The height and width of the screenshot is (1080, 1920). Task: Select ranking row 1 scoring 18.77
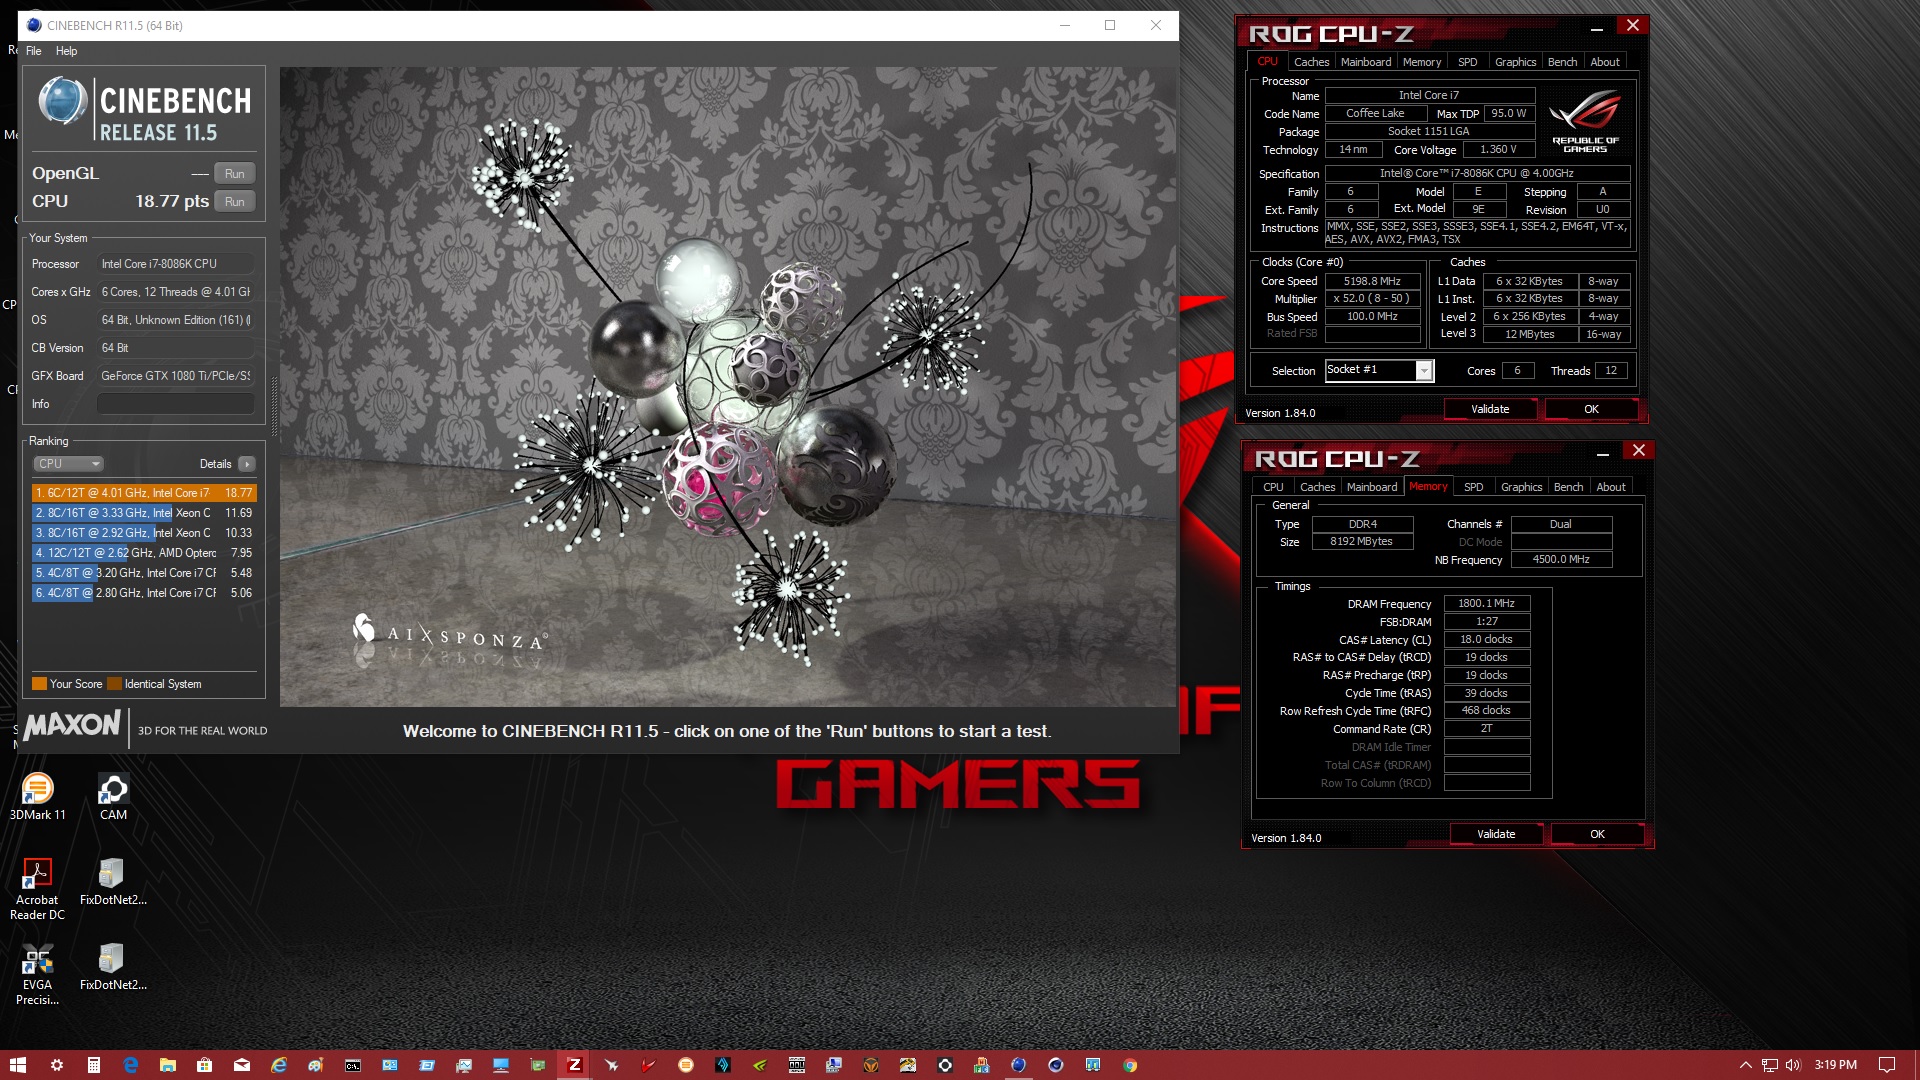(144, 493)
